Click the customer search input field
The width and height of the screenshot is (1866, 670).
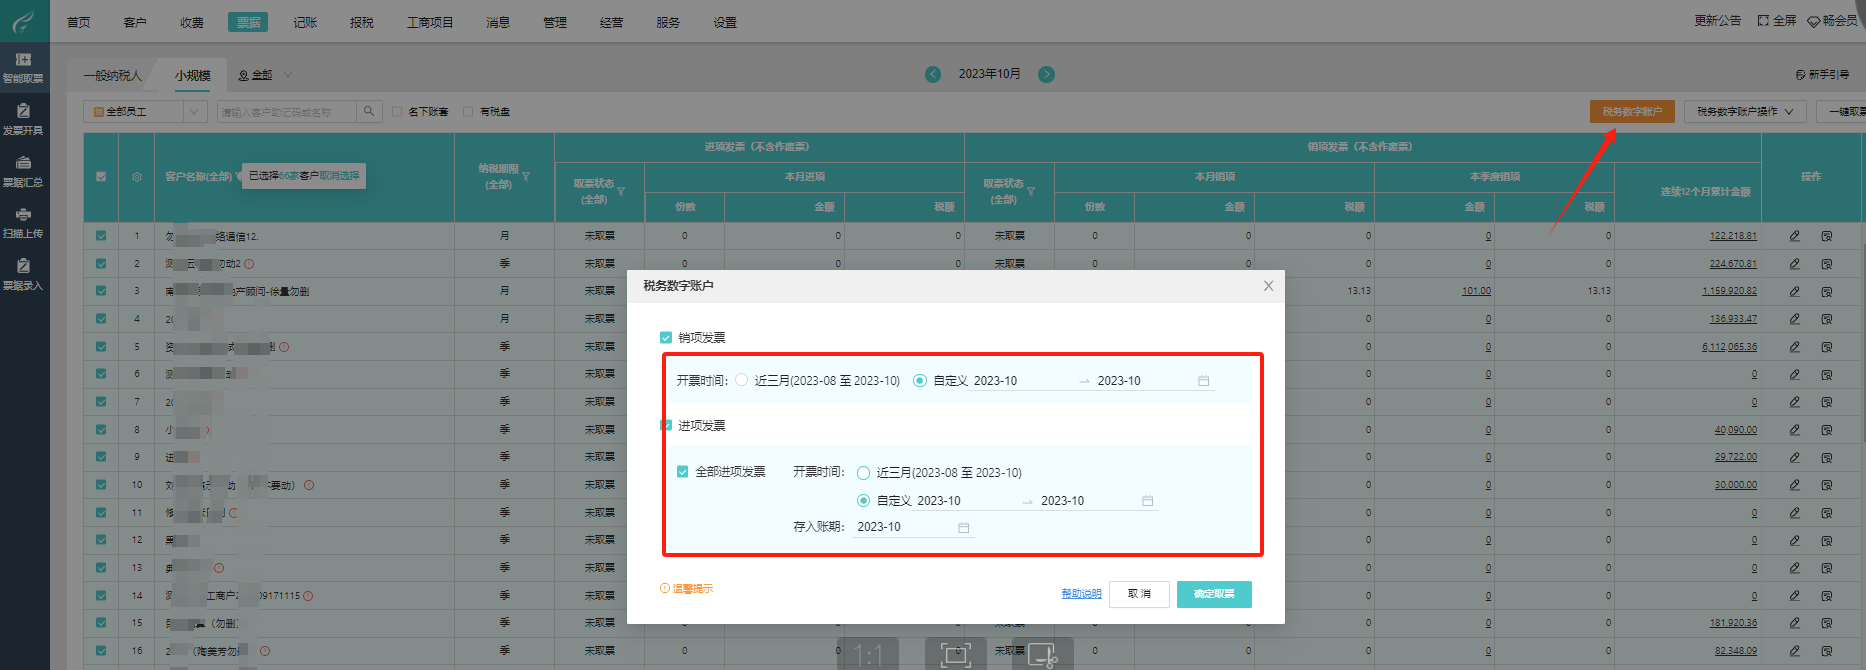coord(286,112)
